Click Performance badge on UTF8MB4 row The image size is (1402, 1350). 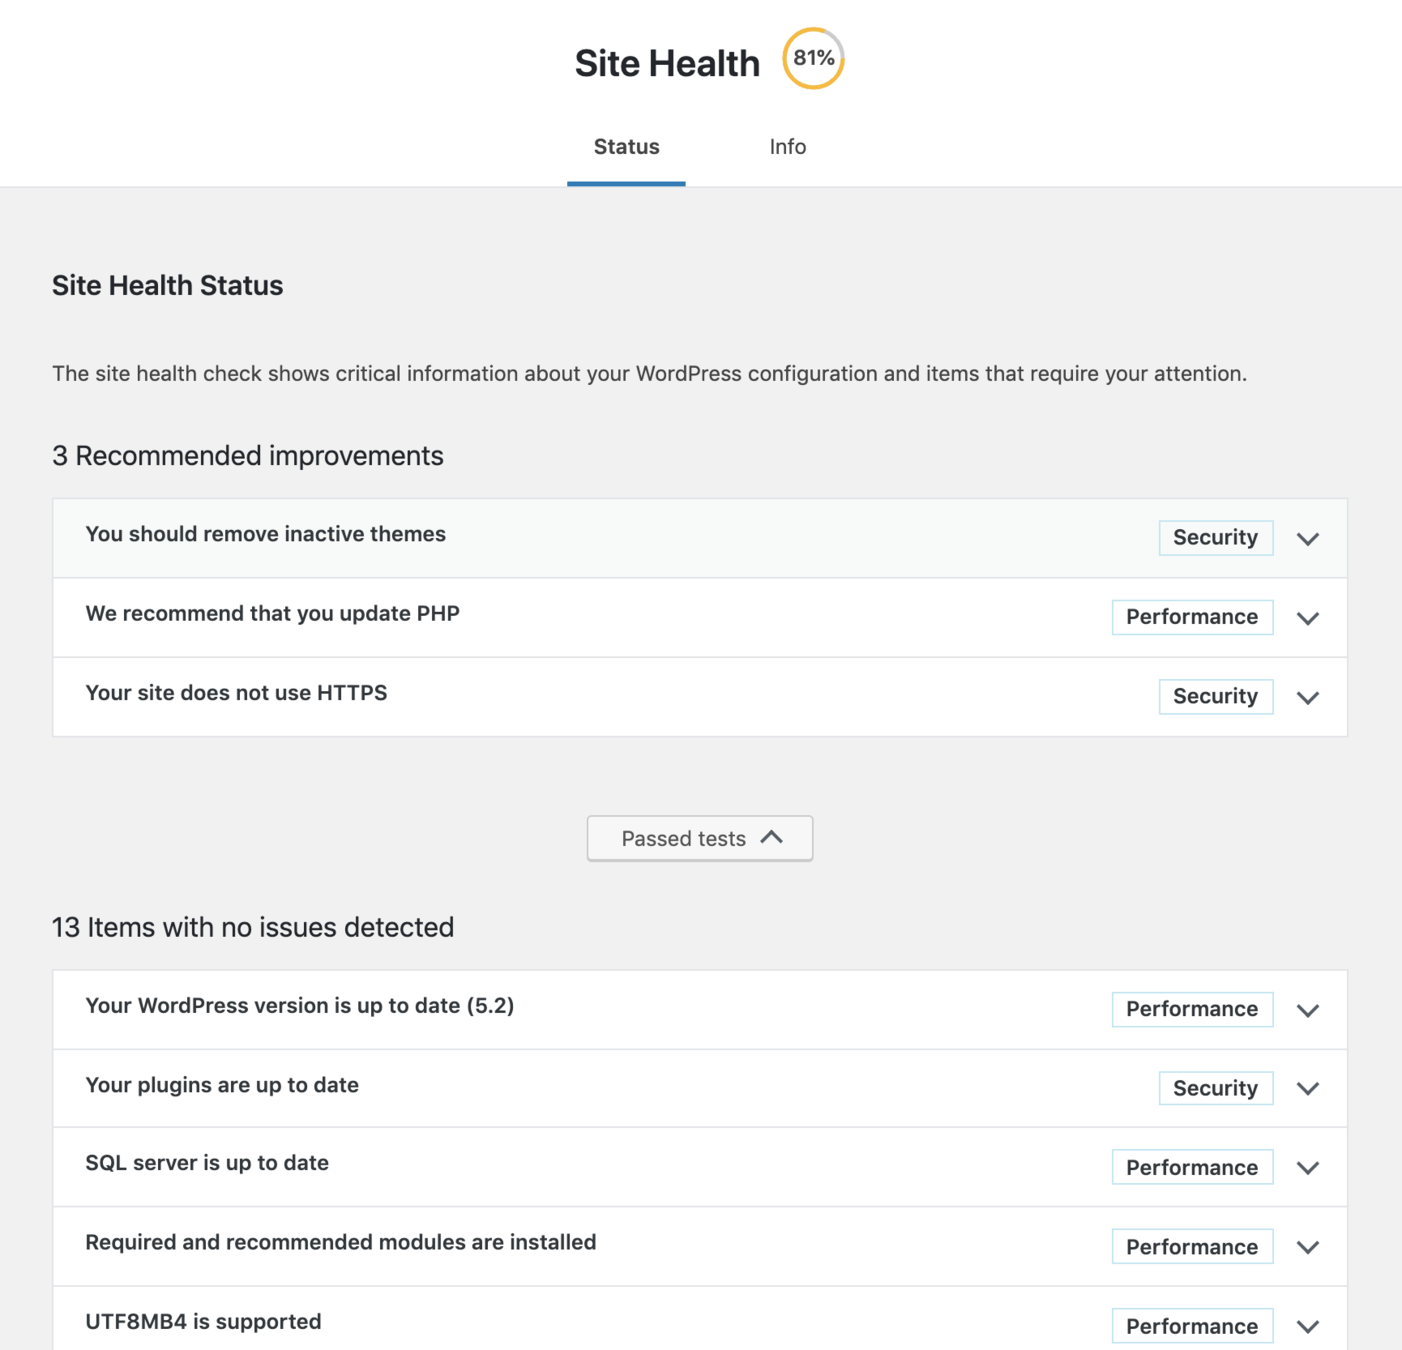click(x=1192, y=1326)
